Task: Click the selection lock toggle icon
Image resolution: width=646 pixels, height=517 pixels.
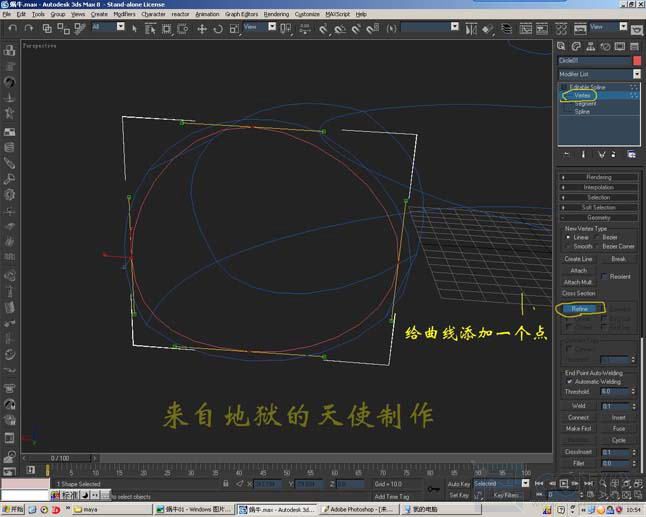Action: (x=225, y=484)
